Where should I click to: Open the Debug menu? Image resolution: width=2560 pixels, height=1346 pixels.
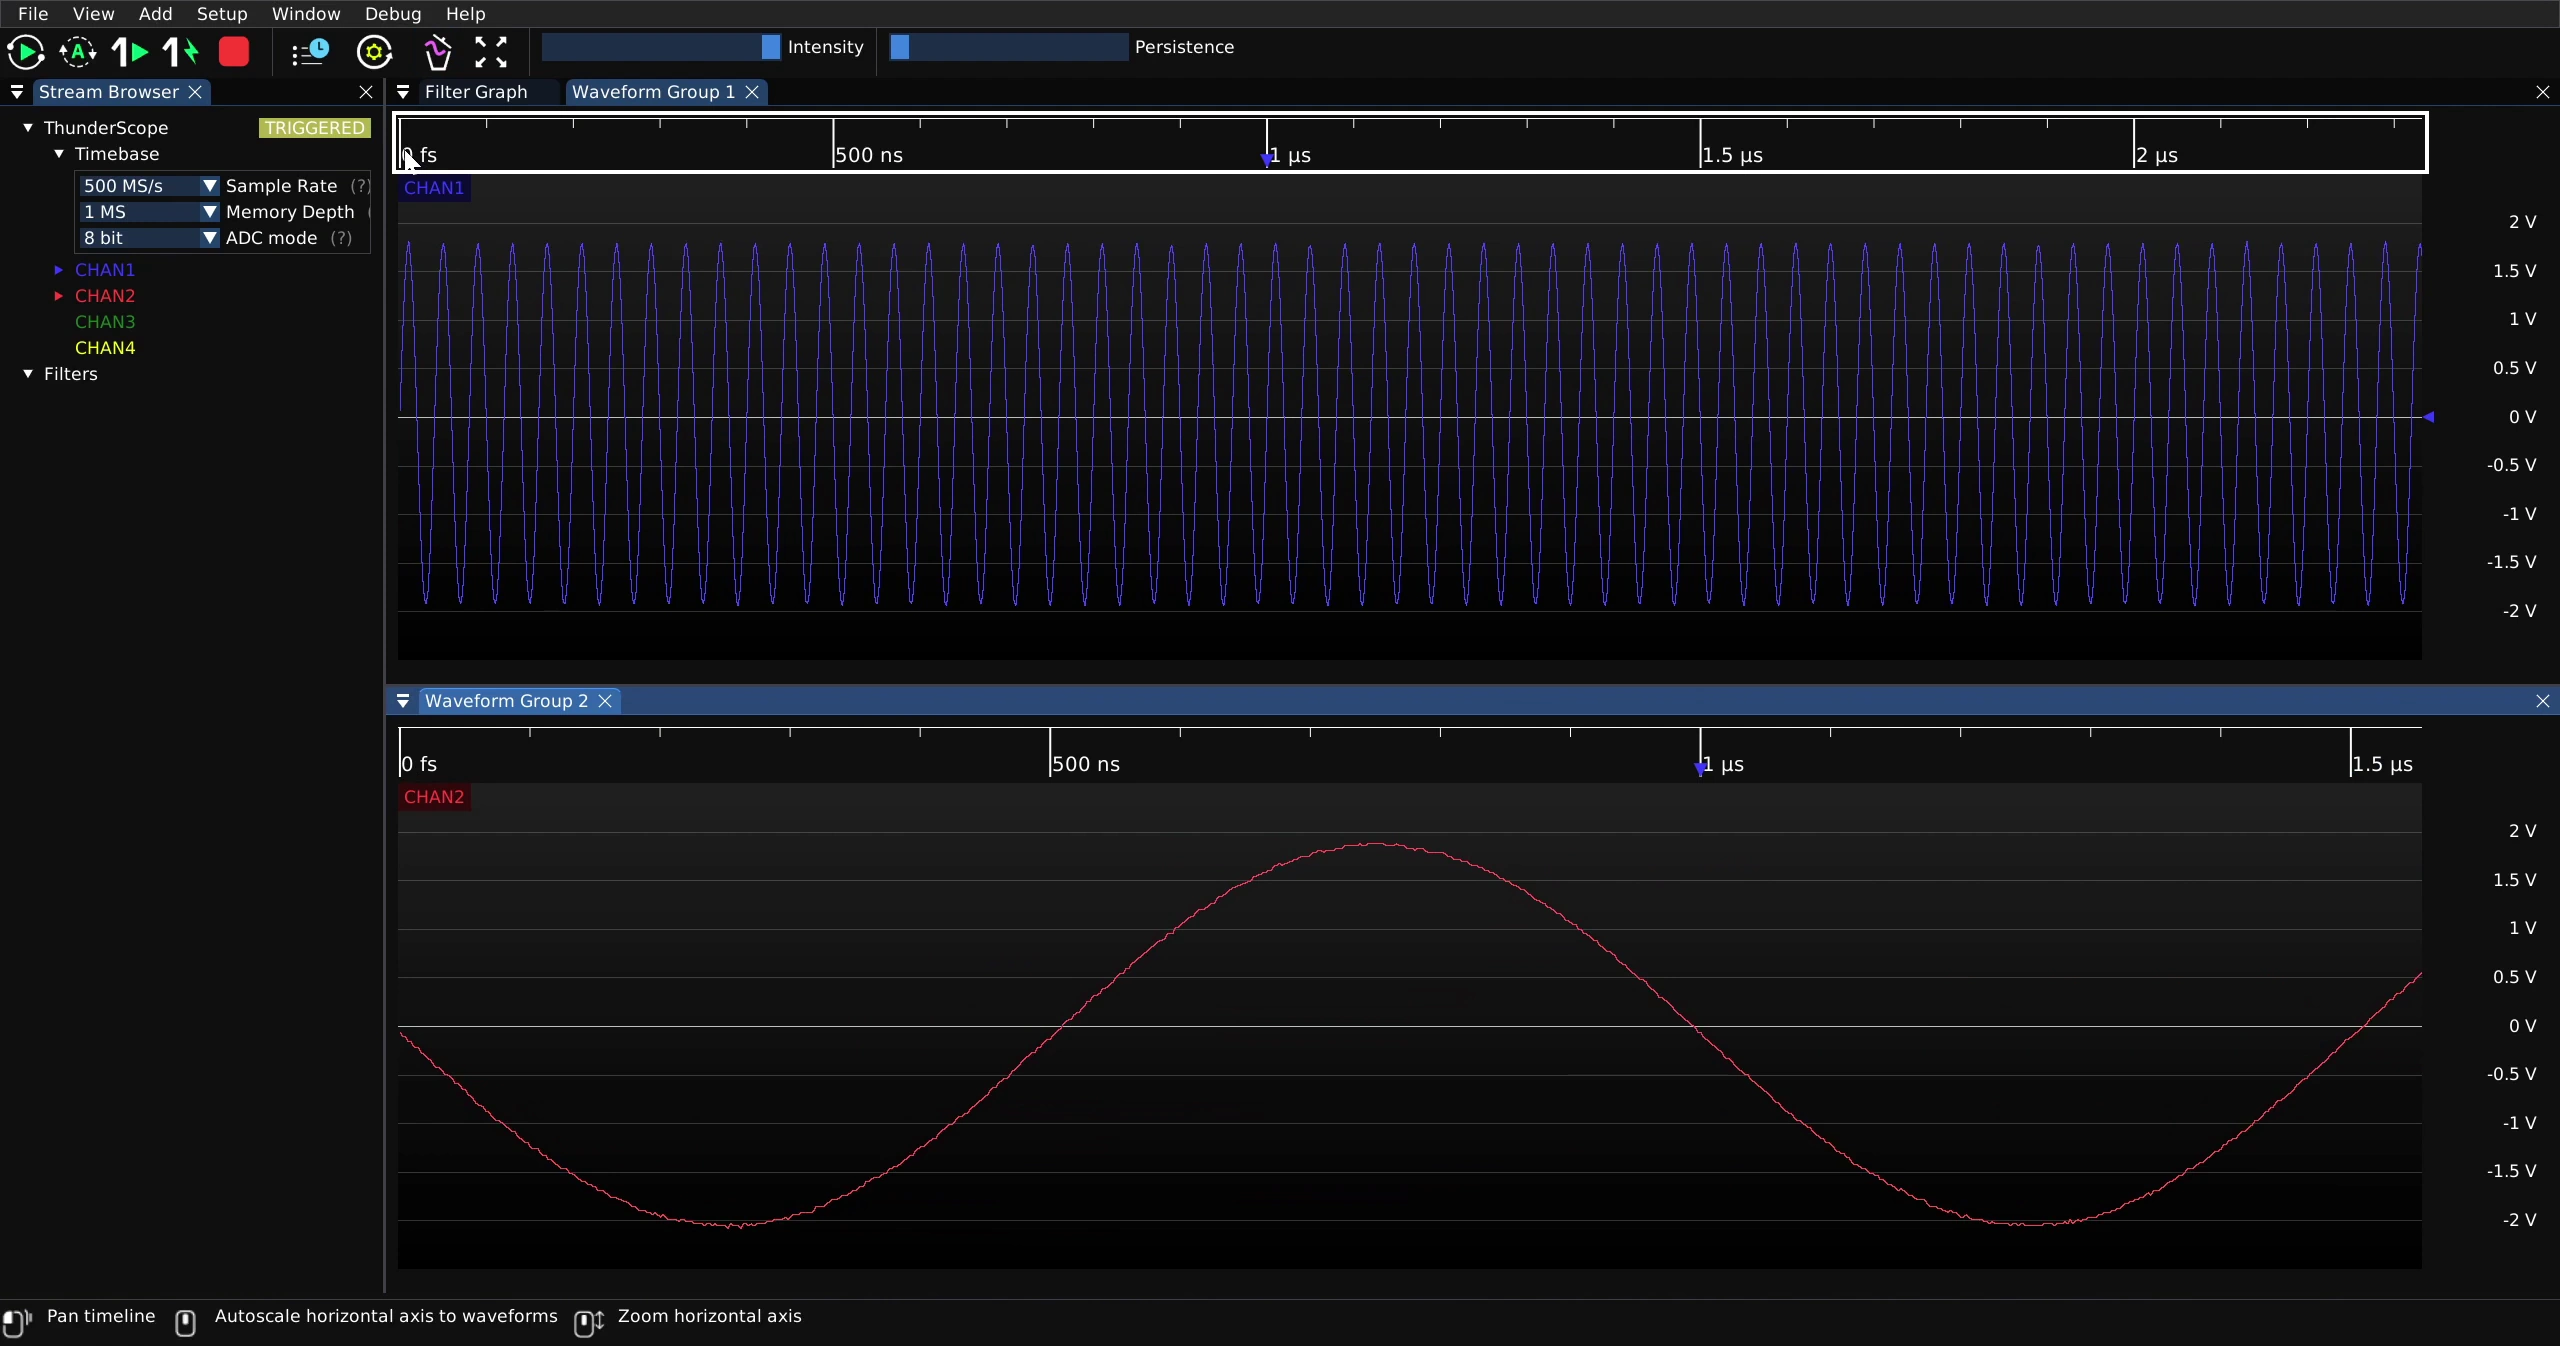[393, 14]
